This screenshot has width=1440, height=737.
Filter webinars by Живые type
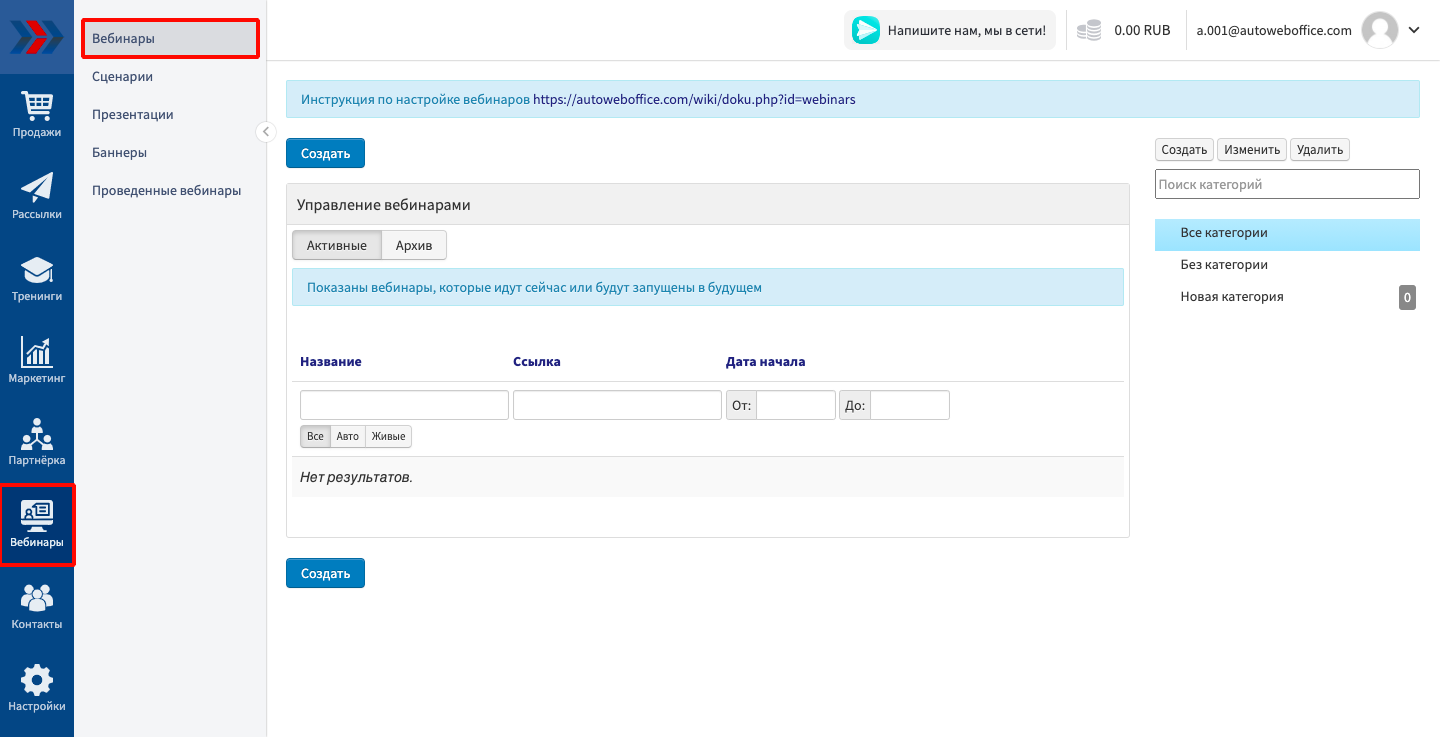tap(388, 437)
